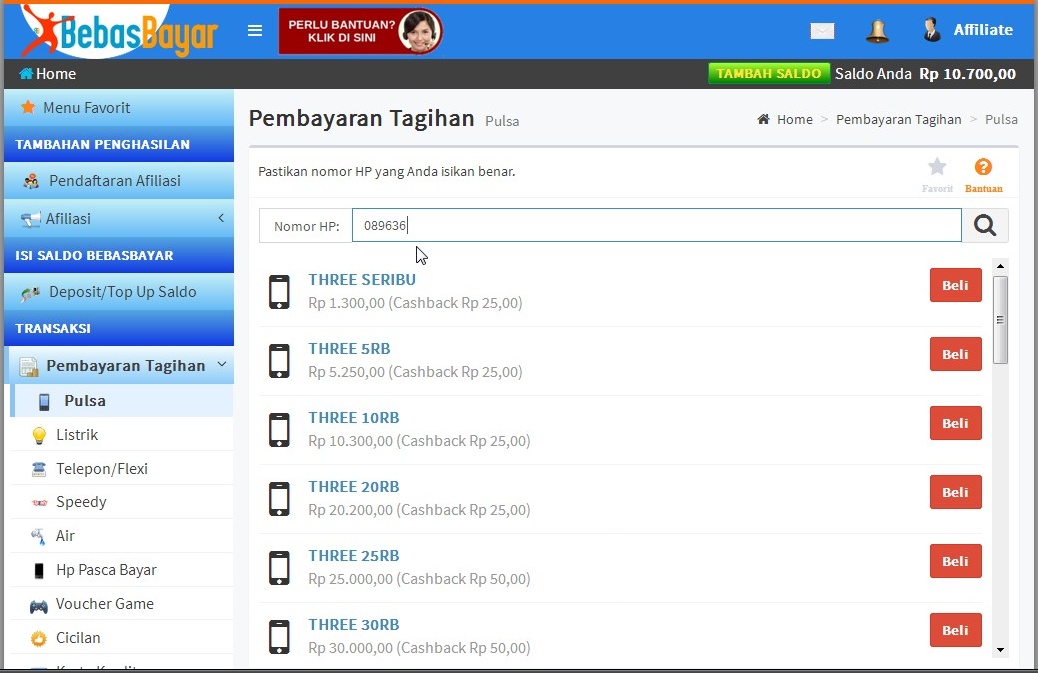Click the BebasBayar logo

click(x=120, y=30)
